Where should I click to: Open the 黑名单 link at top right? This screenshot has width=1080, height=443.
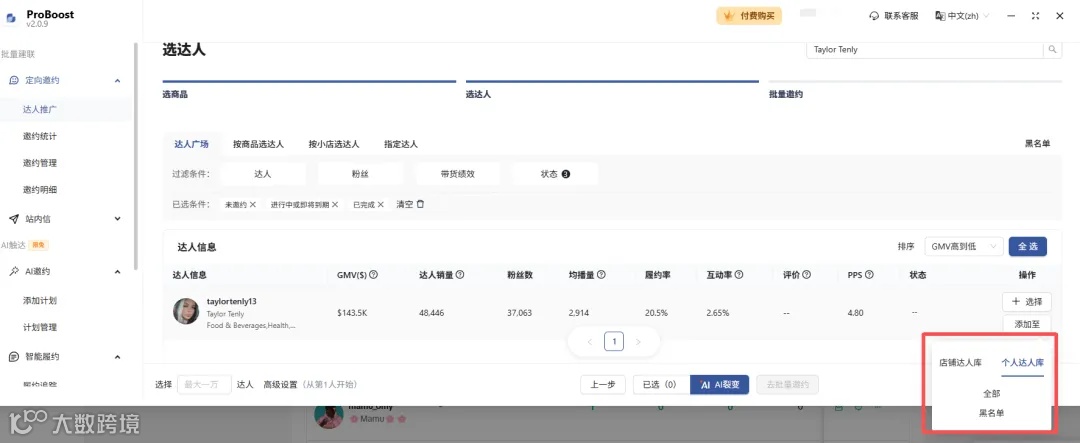tap(1037, 144)
